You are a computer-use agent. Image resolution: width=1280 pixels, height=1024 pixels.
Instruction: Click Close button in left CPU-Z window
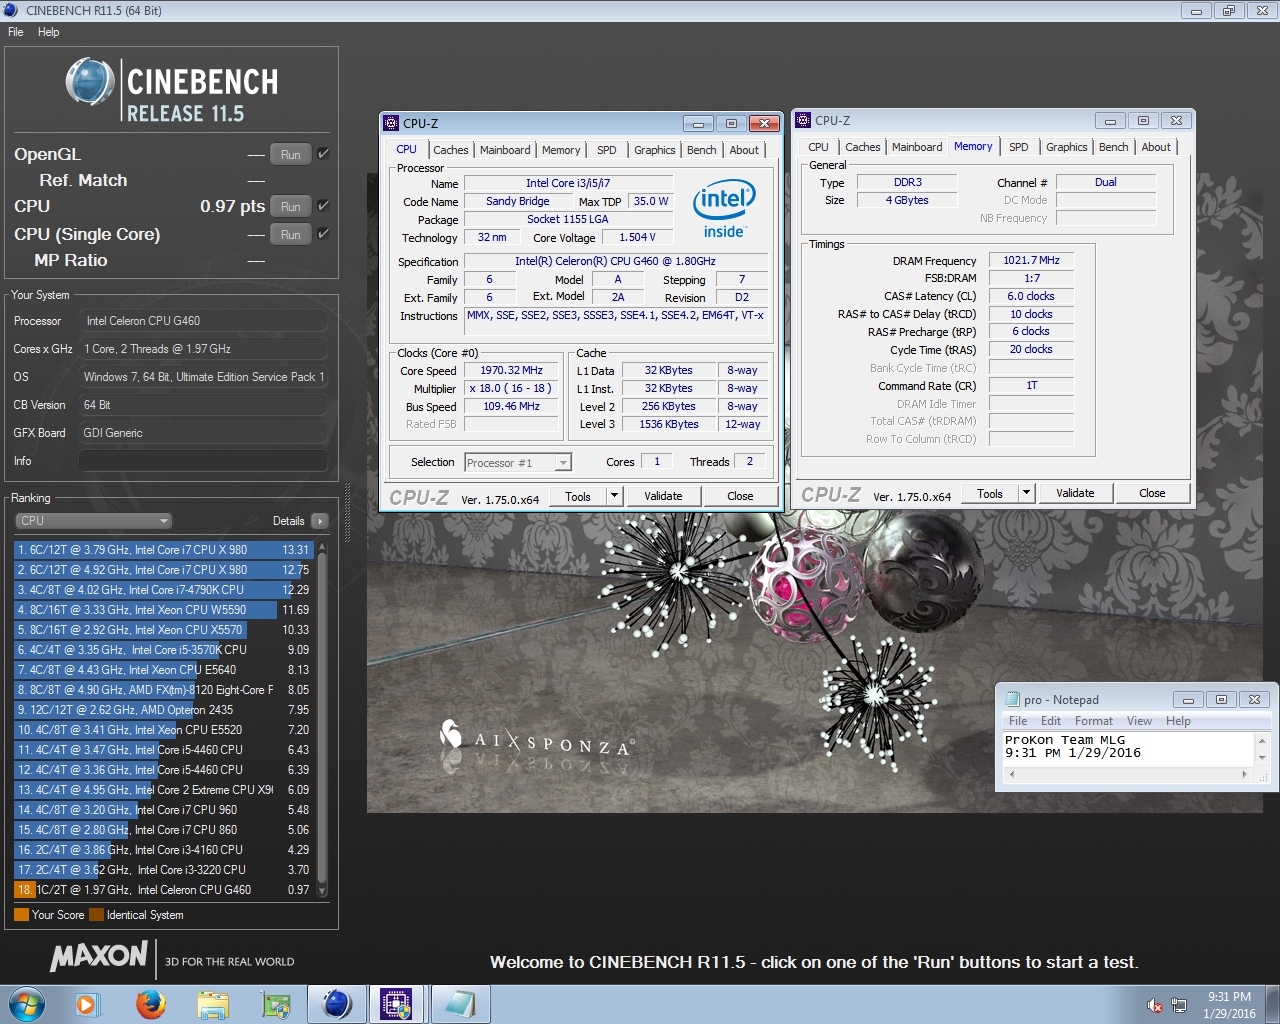click(740, 496)
